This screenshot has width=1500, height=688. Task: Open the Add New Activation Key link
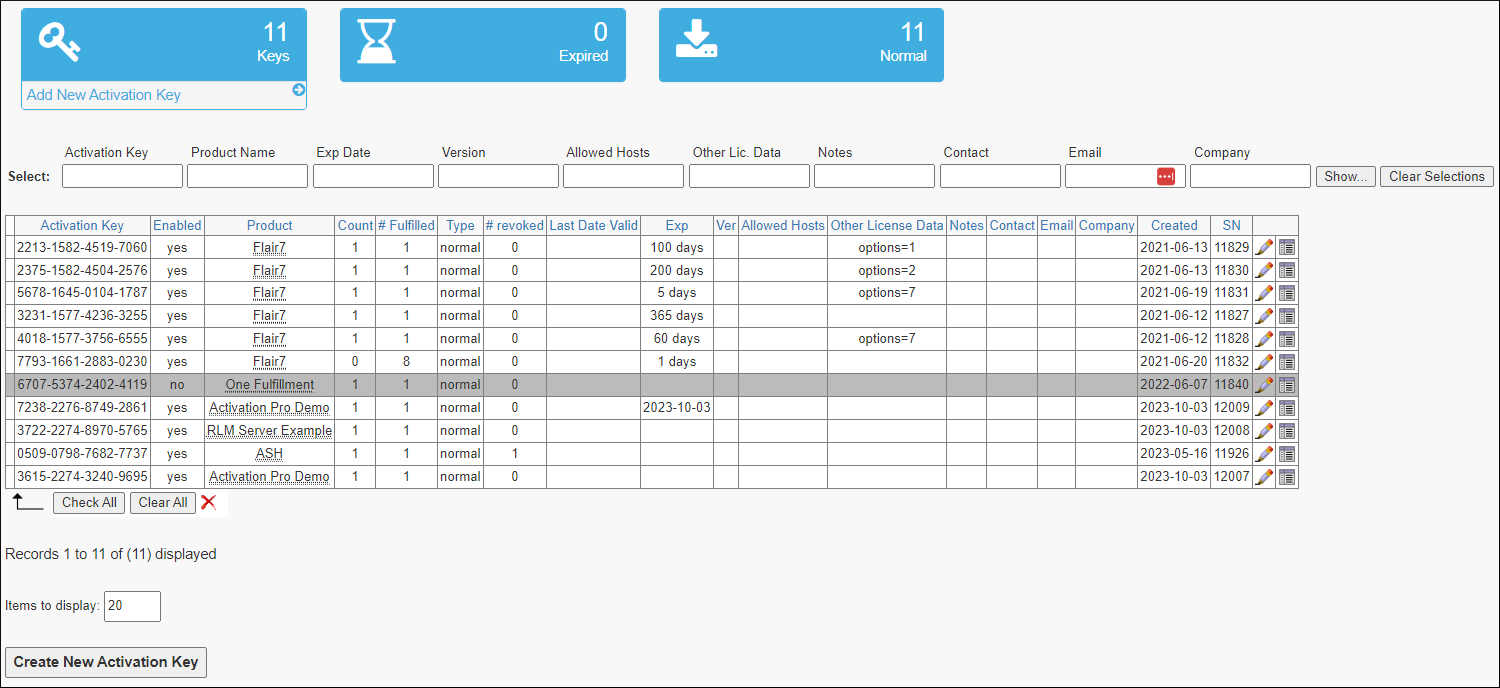pos(104,95)
